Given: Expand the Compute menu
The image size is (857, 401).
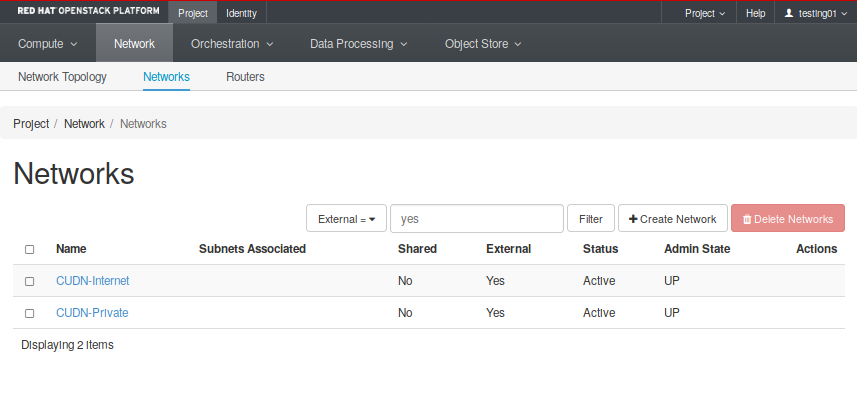Looking at the screenshot, I should (x=47, y=44).
